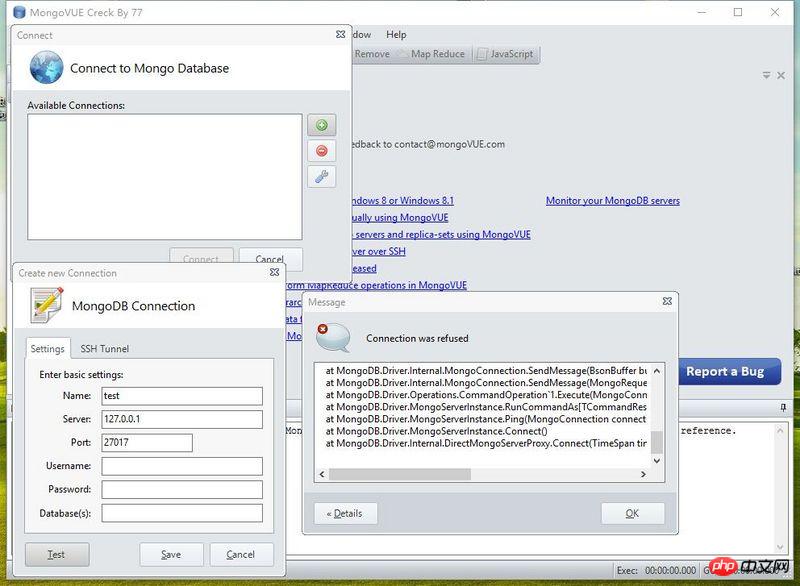
Task: Click the JavaScript toolbar item
Action: [506, 54]
